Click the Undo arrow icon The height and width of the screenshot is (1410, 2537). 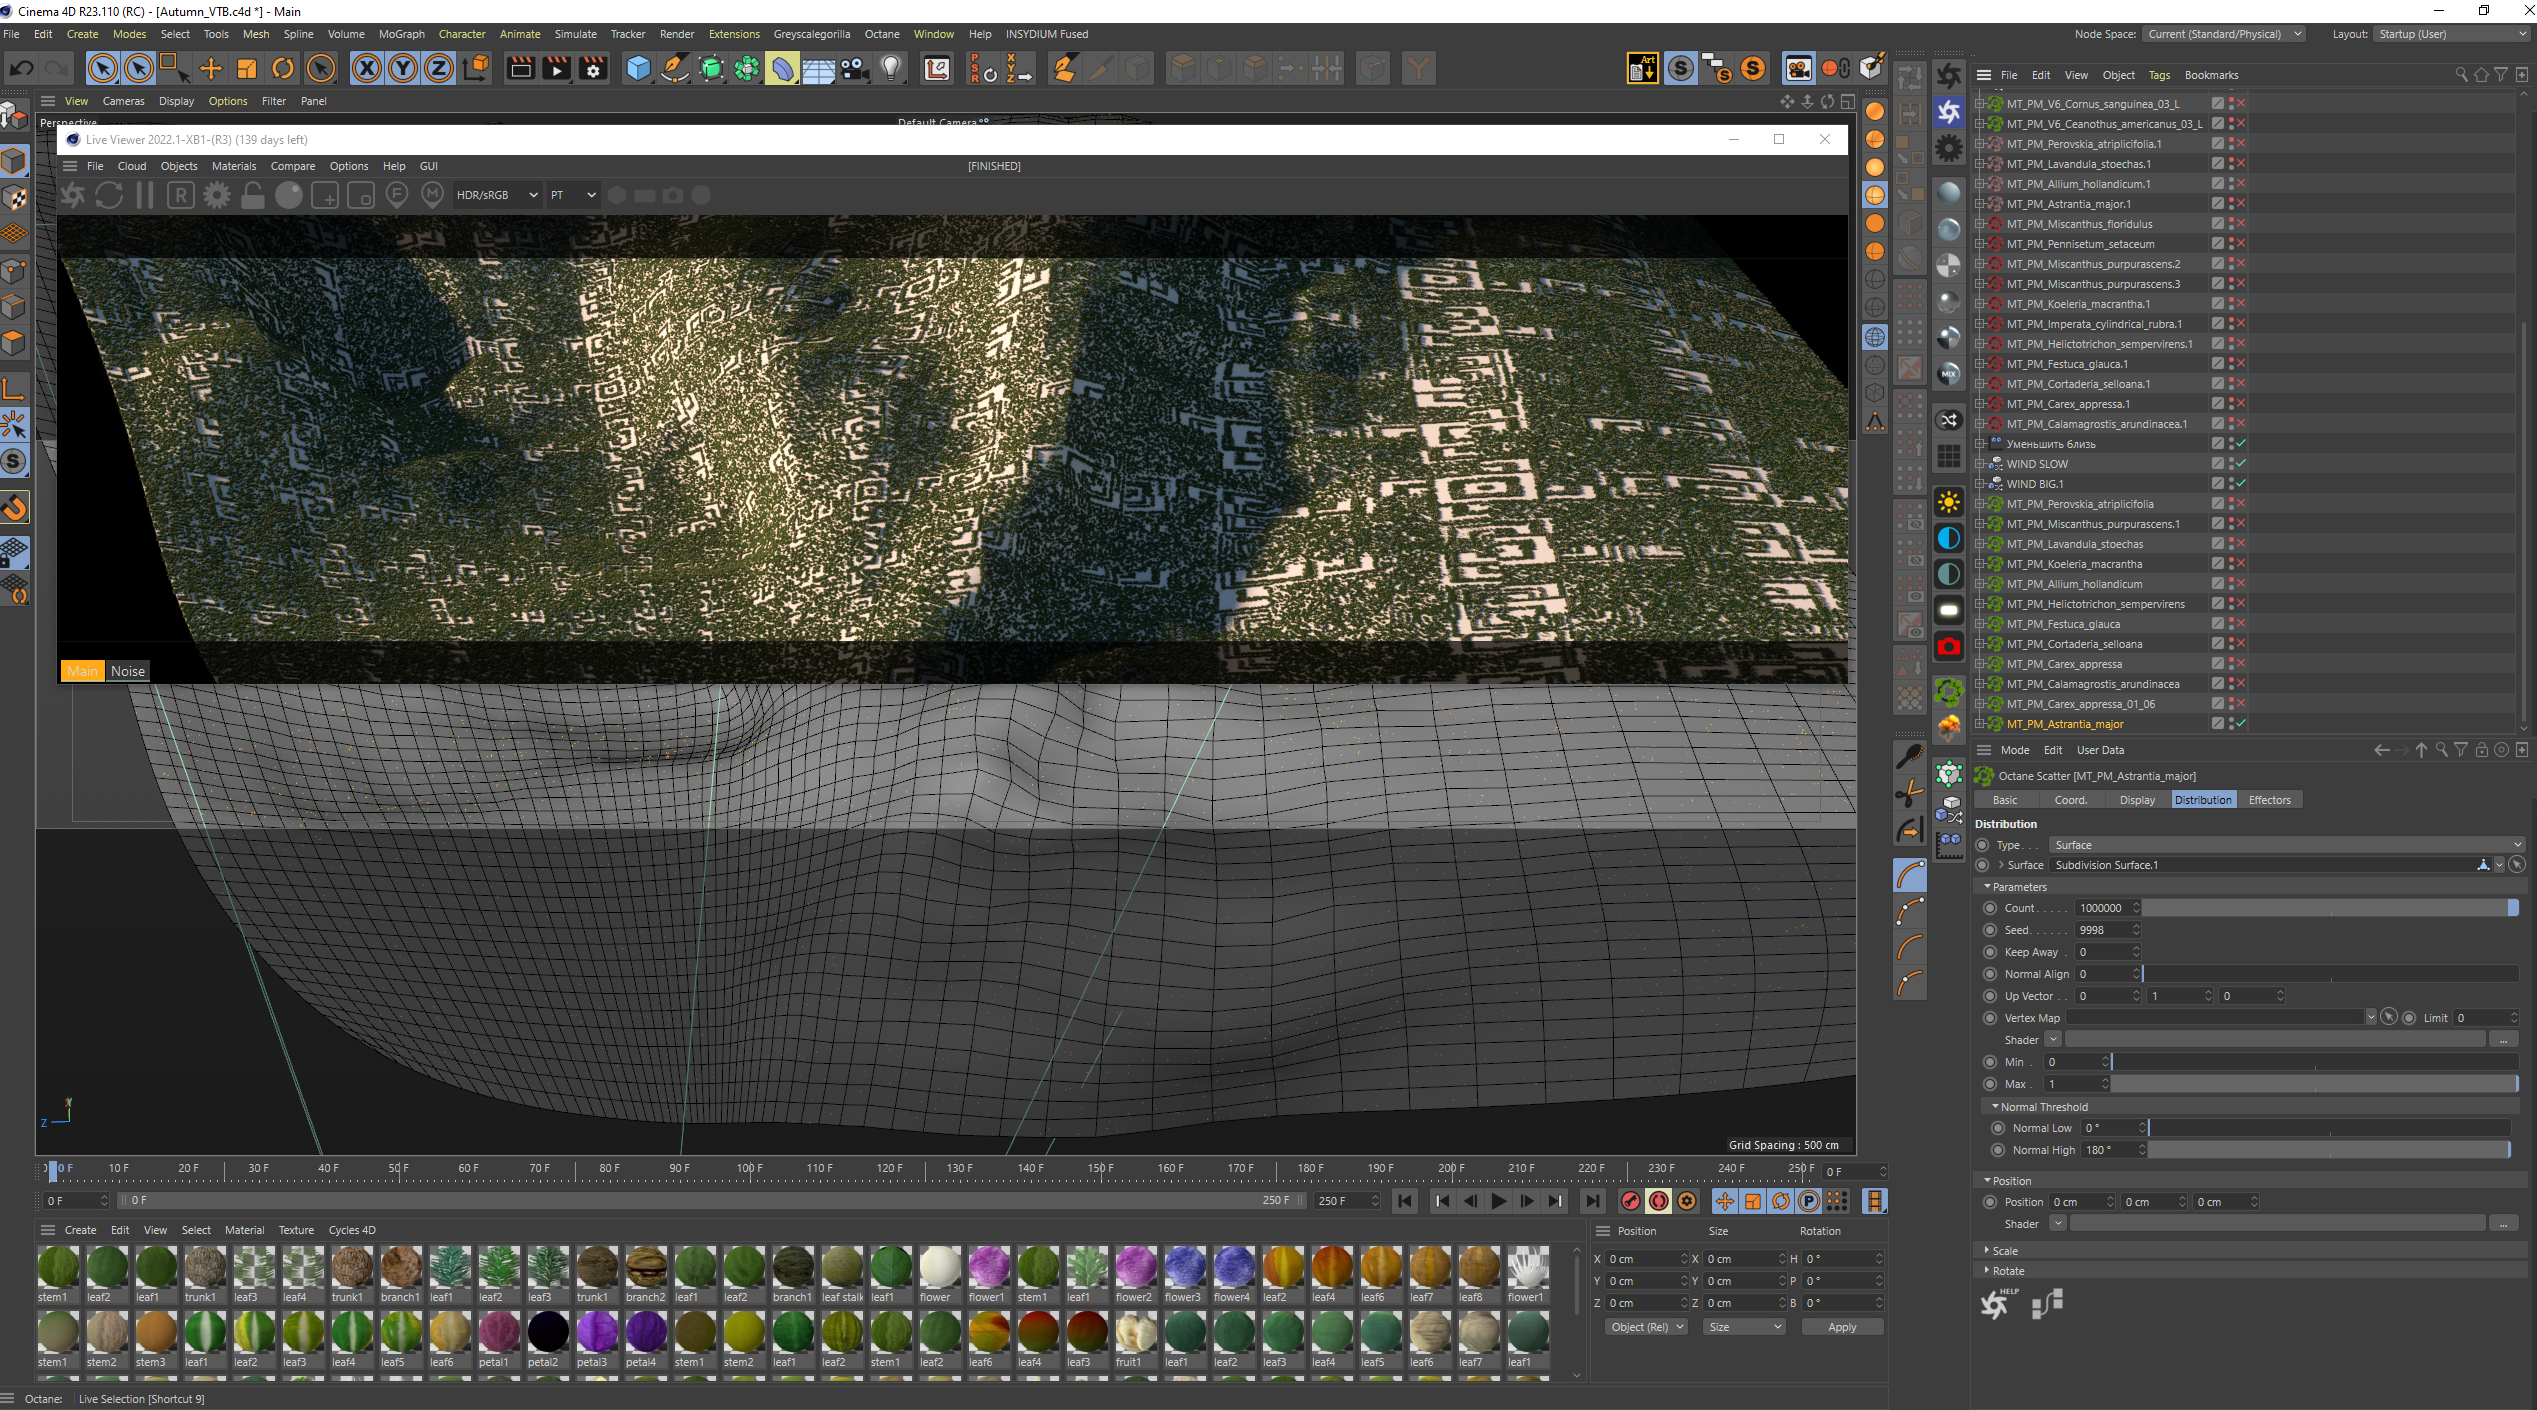(21, 68)
